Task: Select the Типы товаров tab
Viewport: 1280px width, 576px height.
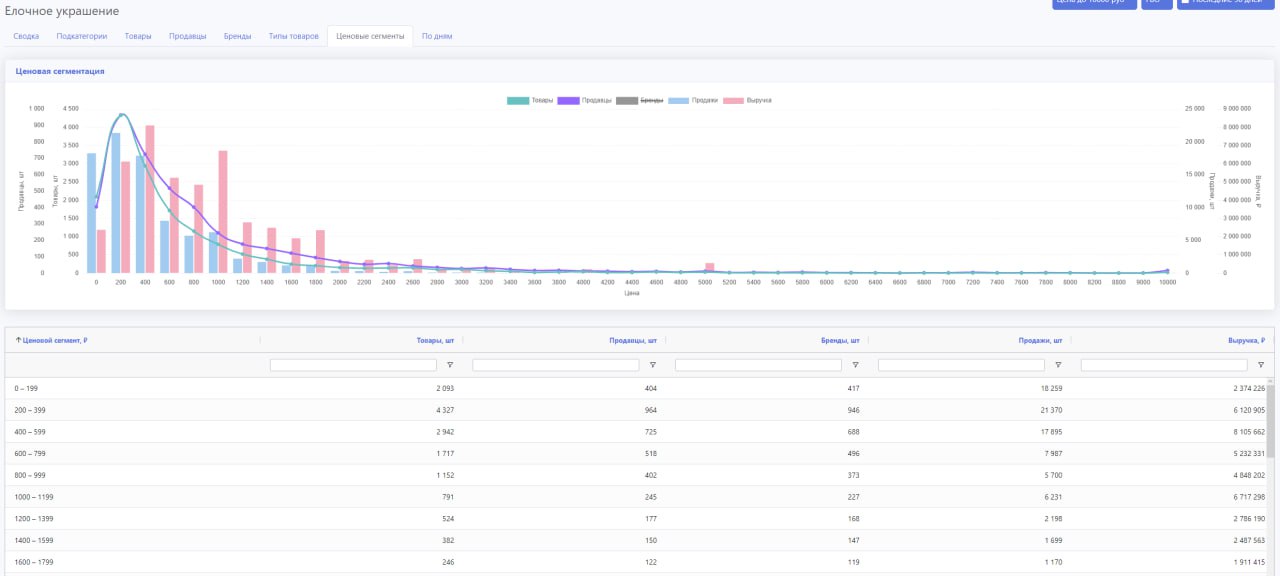Action: 294,36
